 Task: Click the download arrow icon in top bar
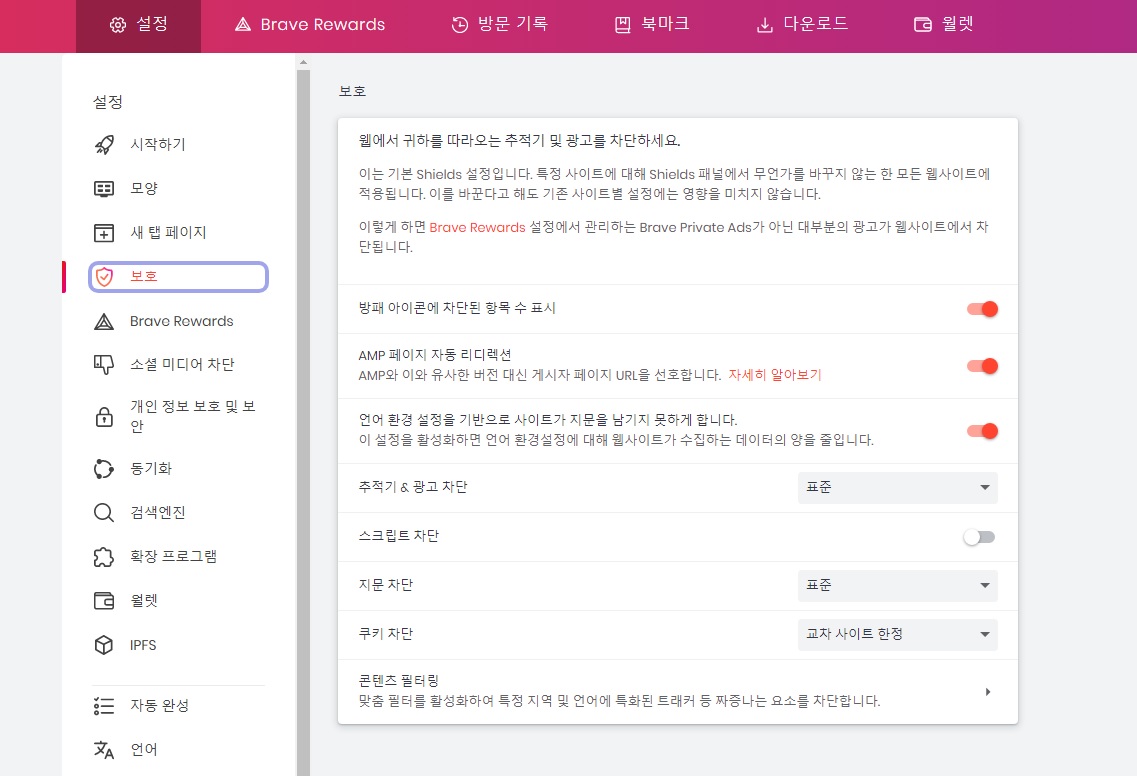tap(764, 25)
